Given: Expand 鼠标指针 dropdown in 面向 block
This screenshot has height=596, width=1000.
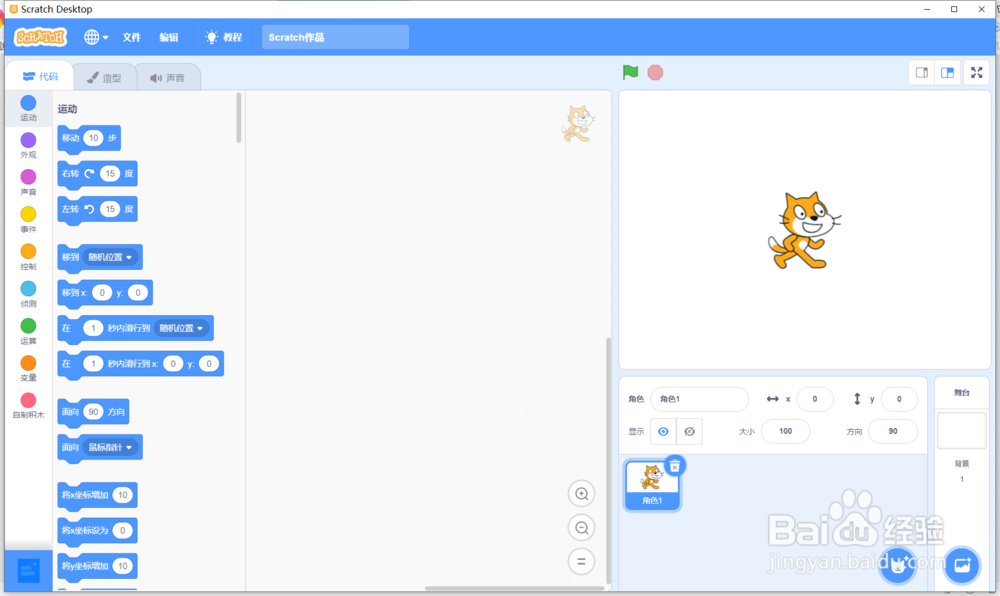Looking at the screenshot, I should click(110, 447).
